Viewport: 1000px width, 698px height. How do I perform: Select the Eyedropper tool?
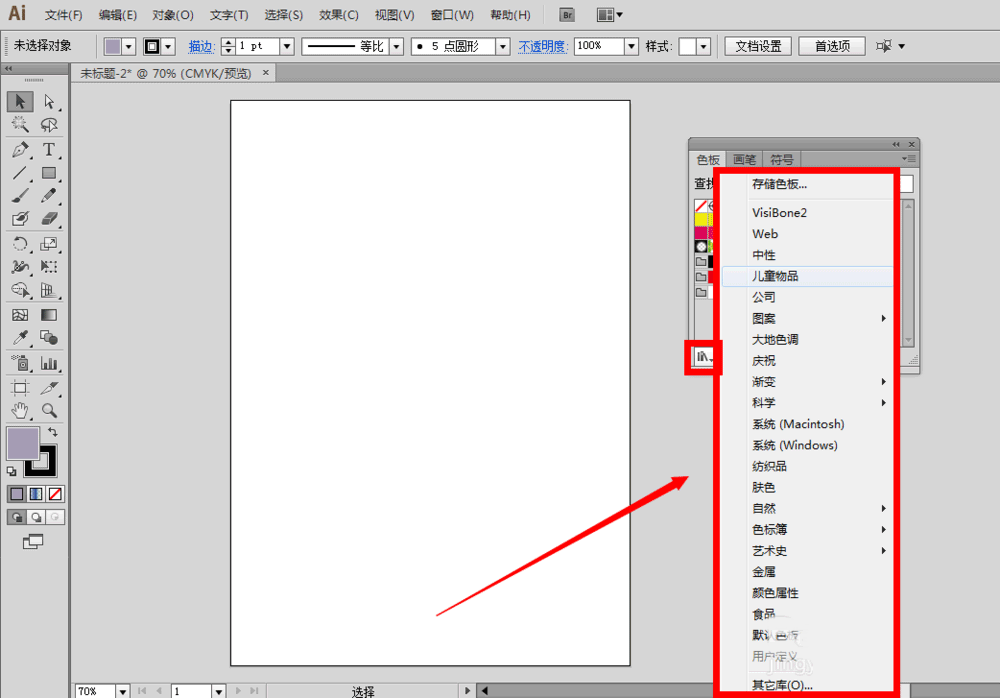click(20, 338)
